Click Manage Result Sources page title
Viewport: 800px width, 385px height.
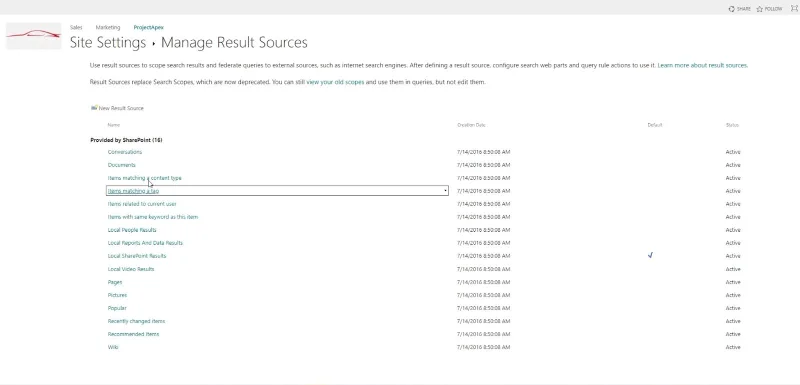coord(234,42)
